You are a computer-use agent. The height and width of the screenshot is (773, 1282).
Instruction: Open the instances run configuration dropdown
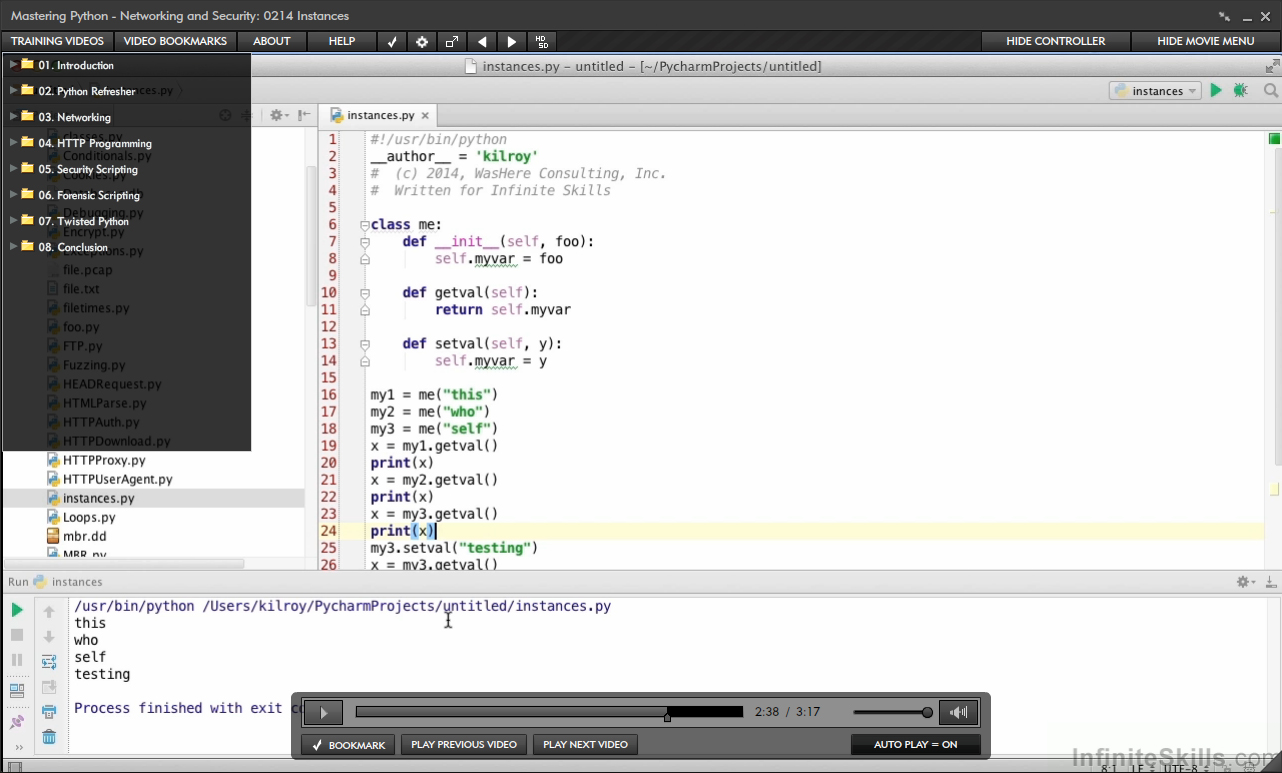click(1155, 91)
